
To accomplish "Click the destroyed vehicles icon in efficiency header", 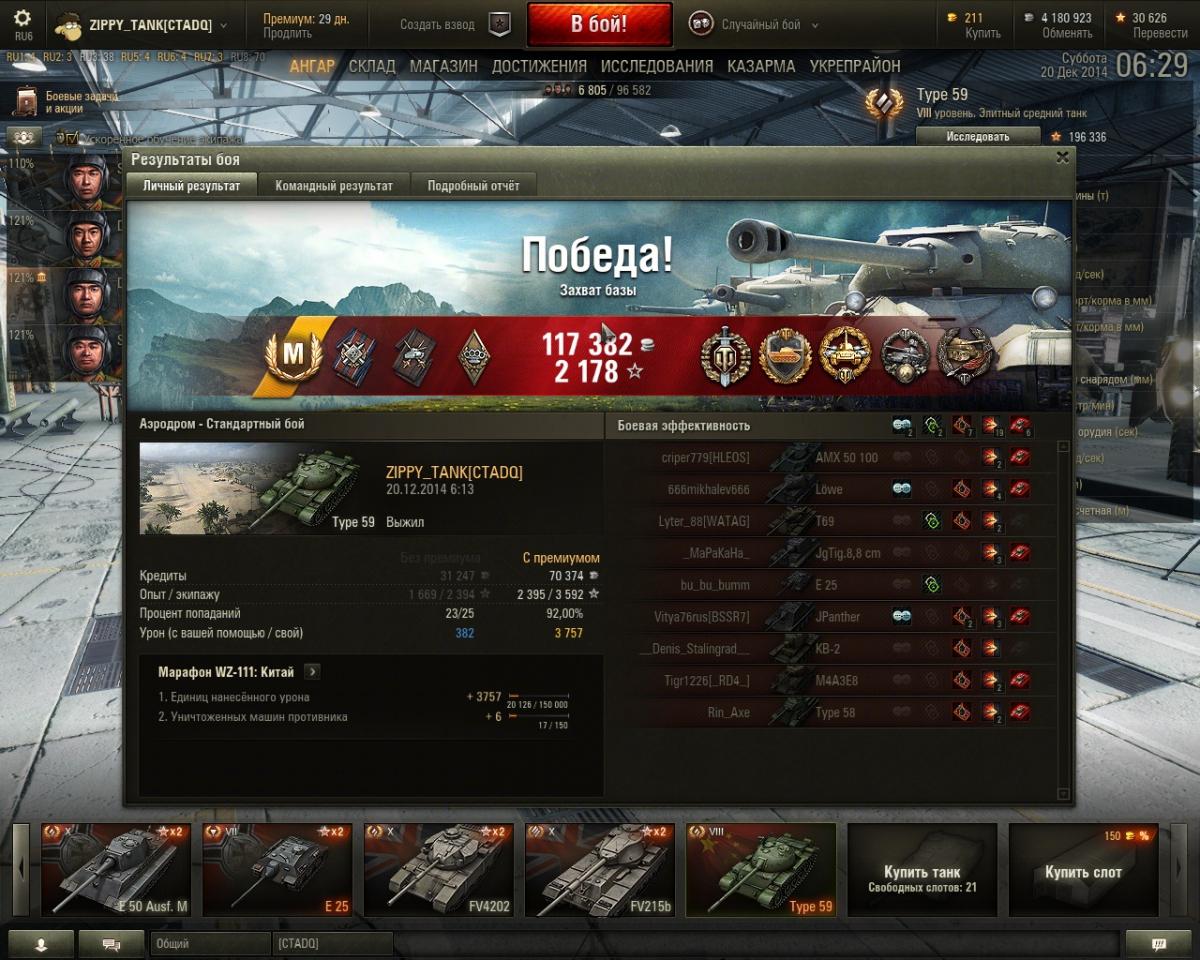I will pos(1020,426).
